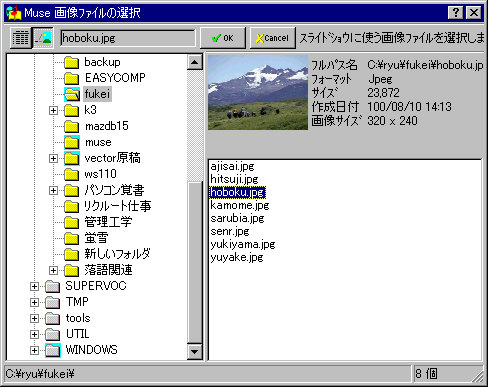Click the OK button with green checkmark
The width and height of the screenshot is (488, 387).
pyautogui.click(x=223, y=38)
